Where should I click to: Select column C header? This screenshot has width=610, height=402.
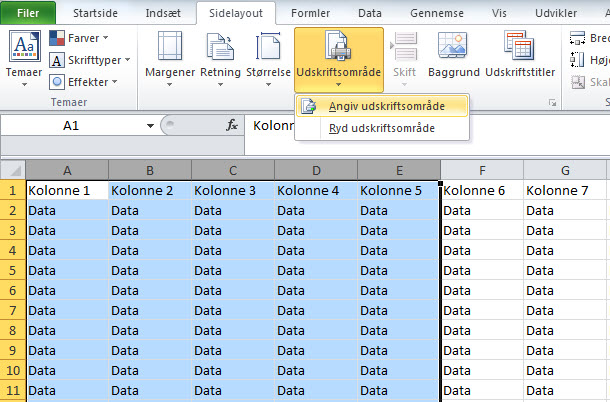233,170
